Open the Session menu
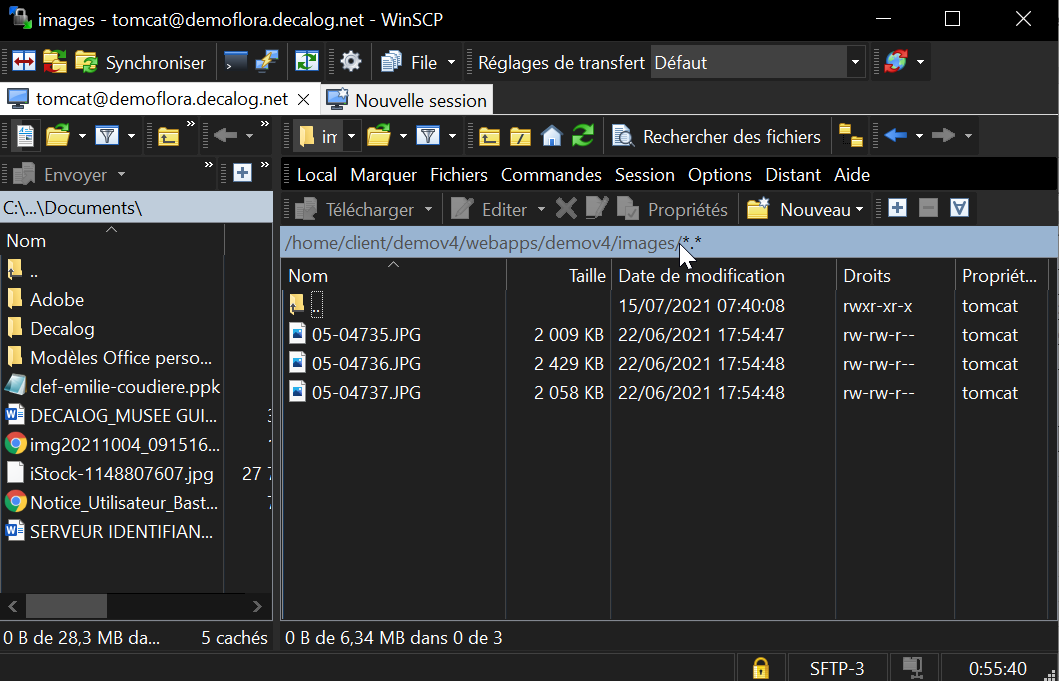 pyautogui.click(x=644, y=175)
